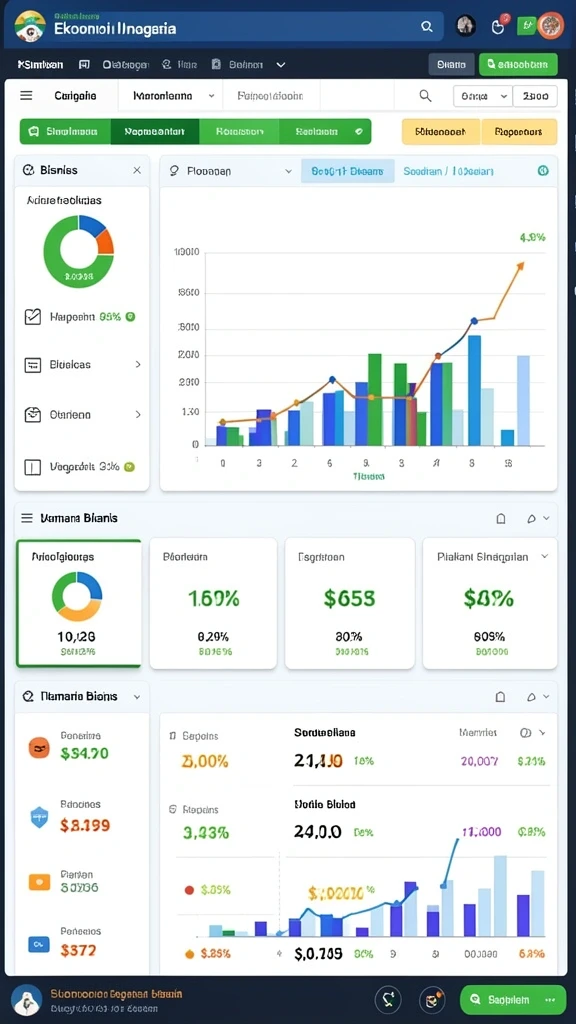Click the orange round icon beside $34.70
Image resolution: width=576 pixels, height=1024 pixels.
pos(39,748)
